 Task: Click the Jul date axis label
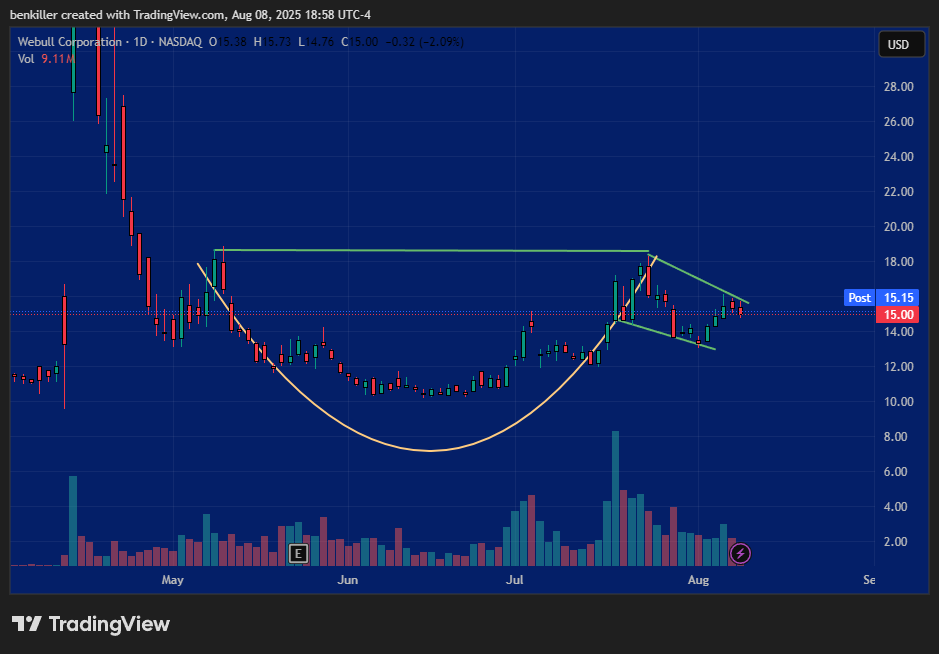[514, 580]
